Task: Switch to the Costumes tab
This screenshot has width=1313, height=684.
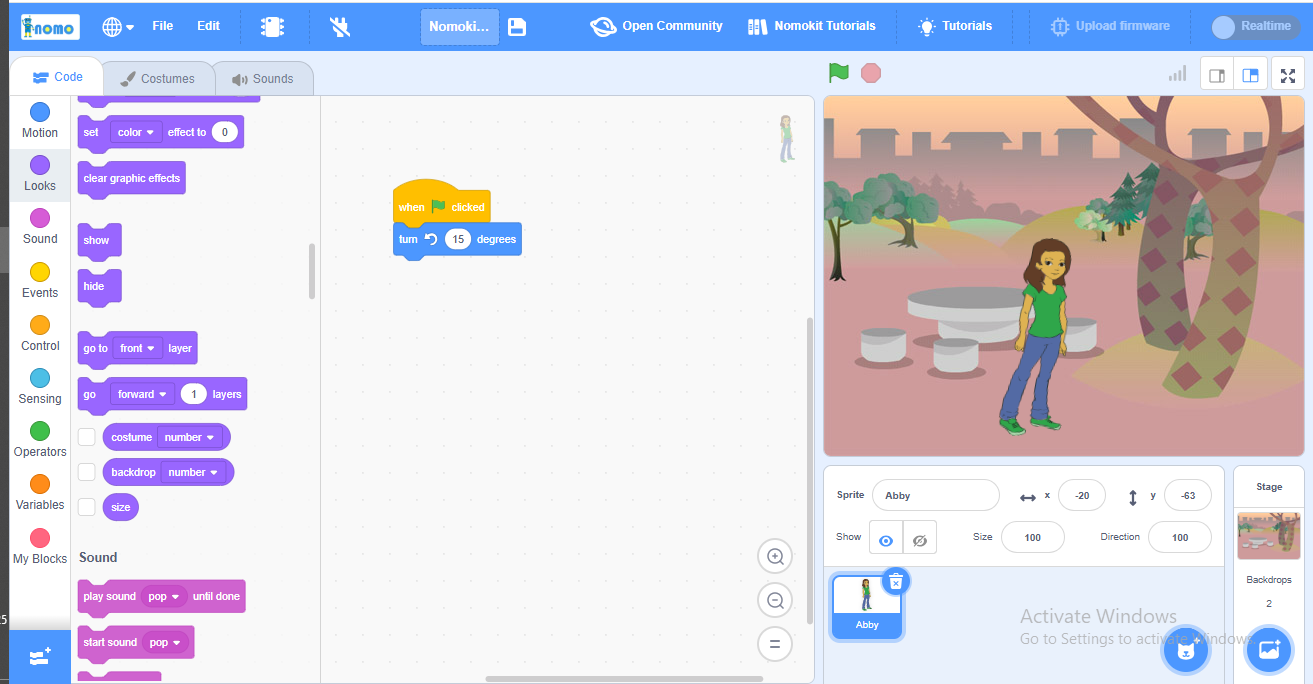Action: tap(158, 78)
